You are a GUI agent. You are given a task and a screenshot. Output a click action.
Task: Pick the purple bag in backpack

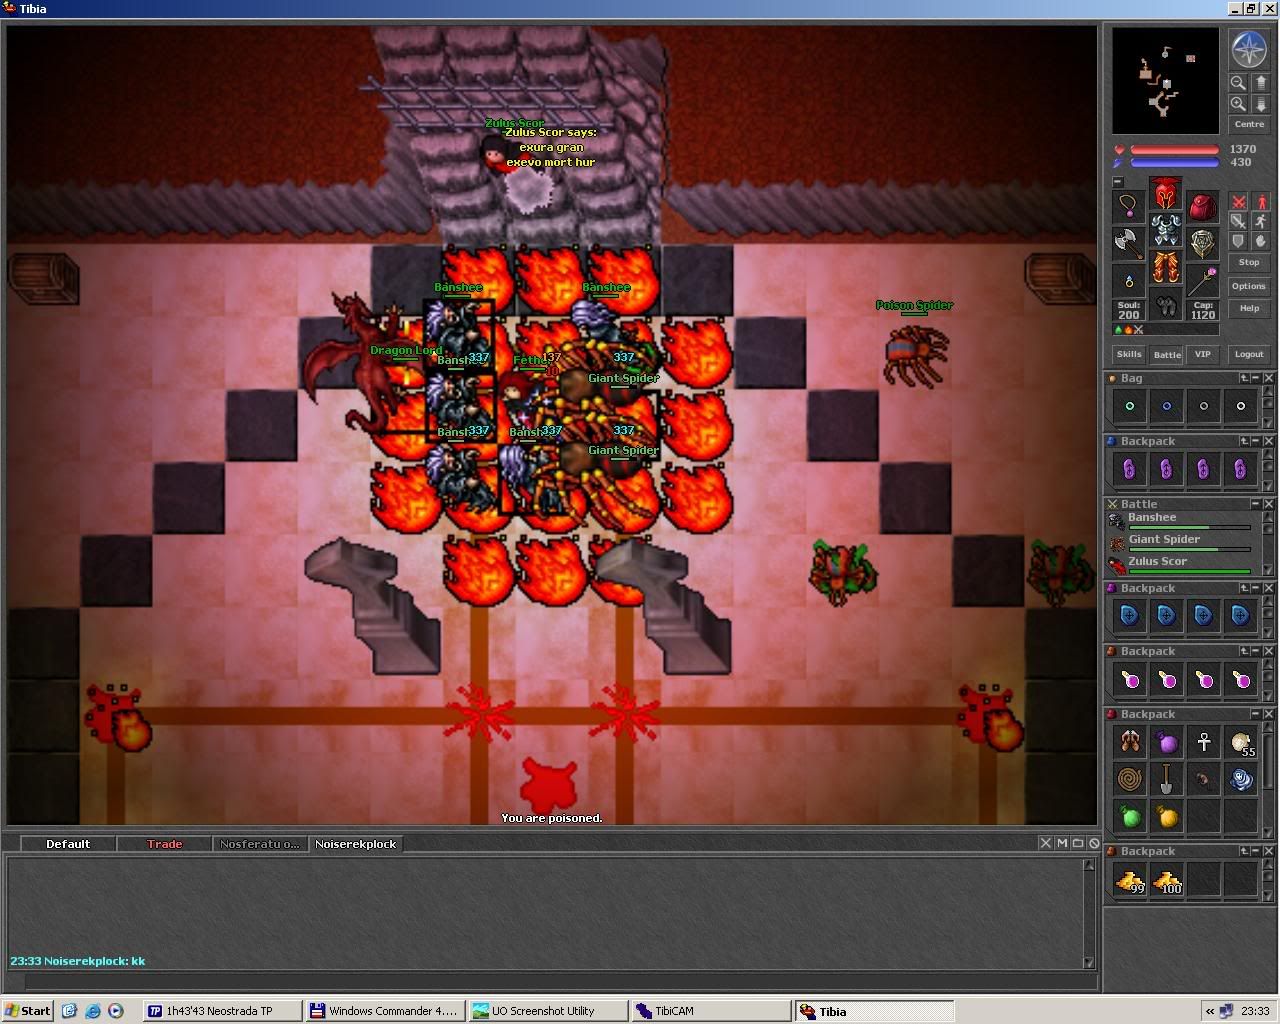1167,743
